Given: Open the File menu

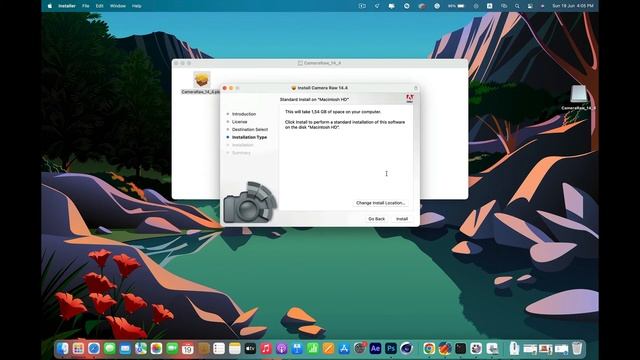Looking at the screenshot, I should pyautogui.click(x=86, y=6).
